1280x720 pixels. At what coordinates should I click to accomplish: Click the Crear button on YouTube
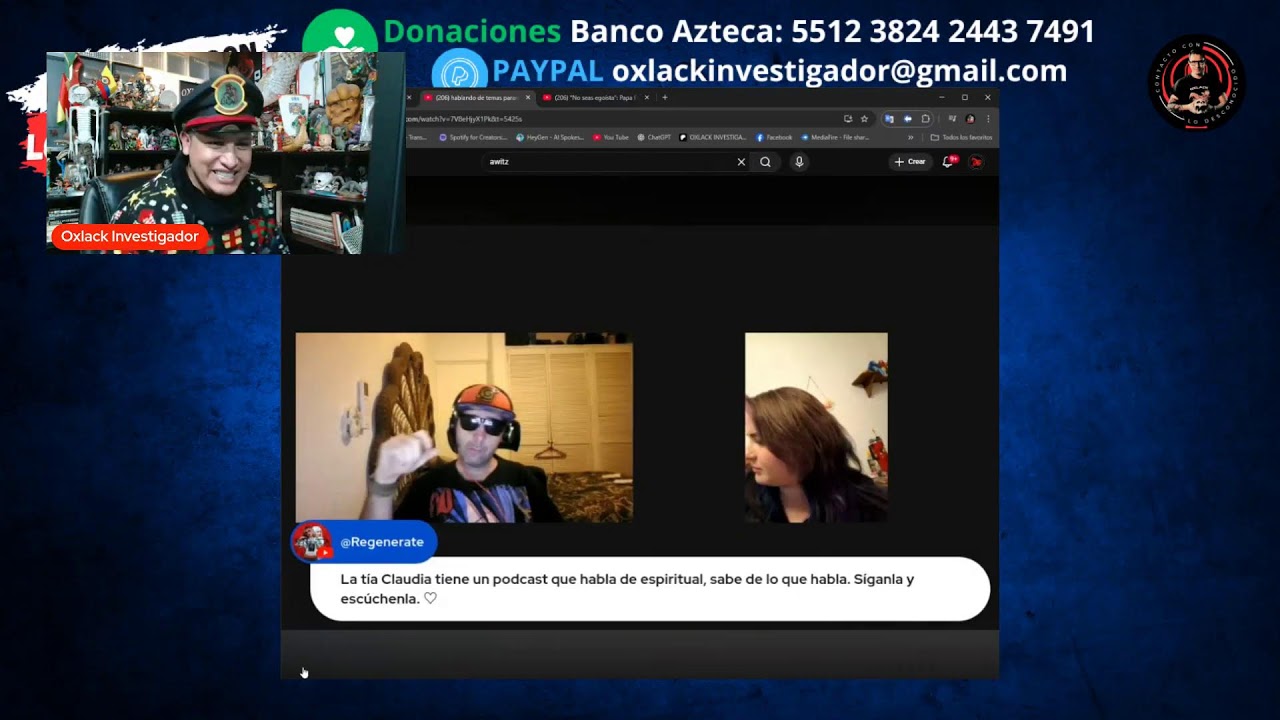910,162
